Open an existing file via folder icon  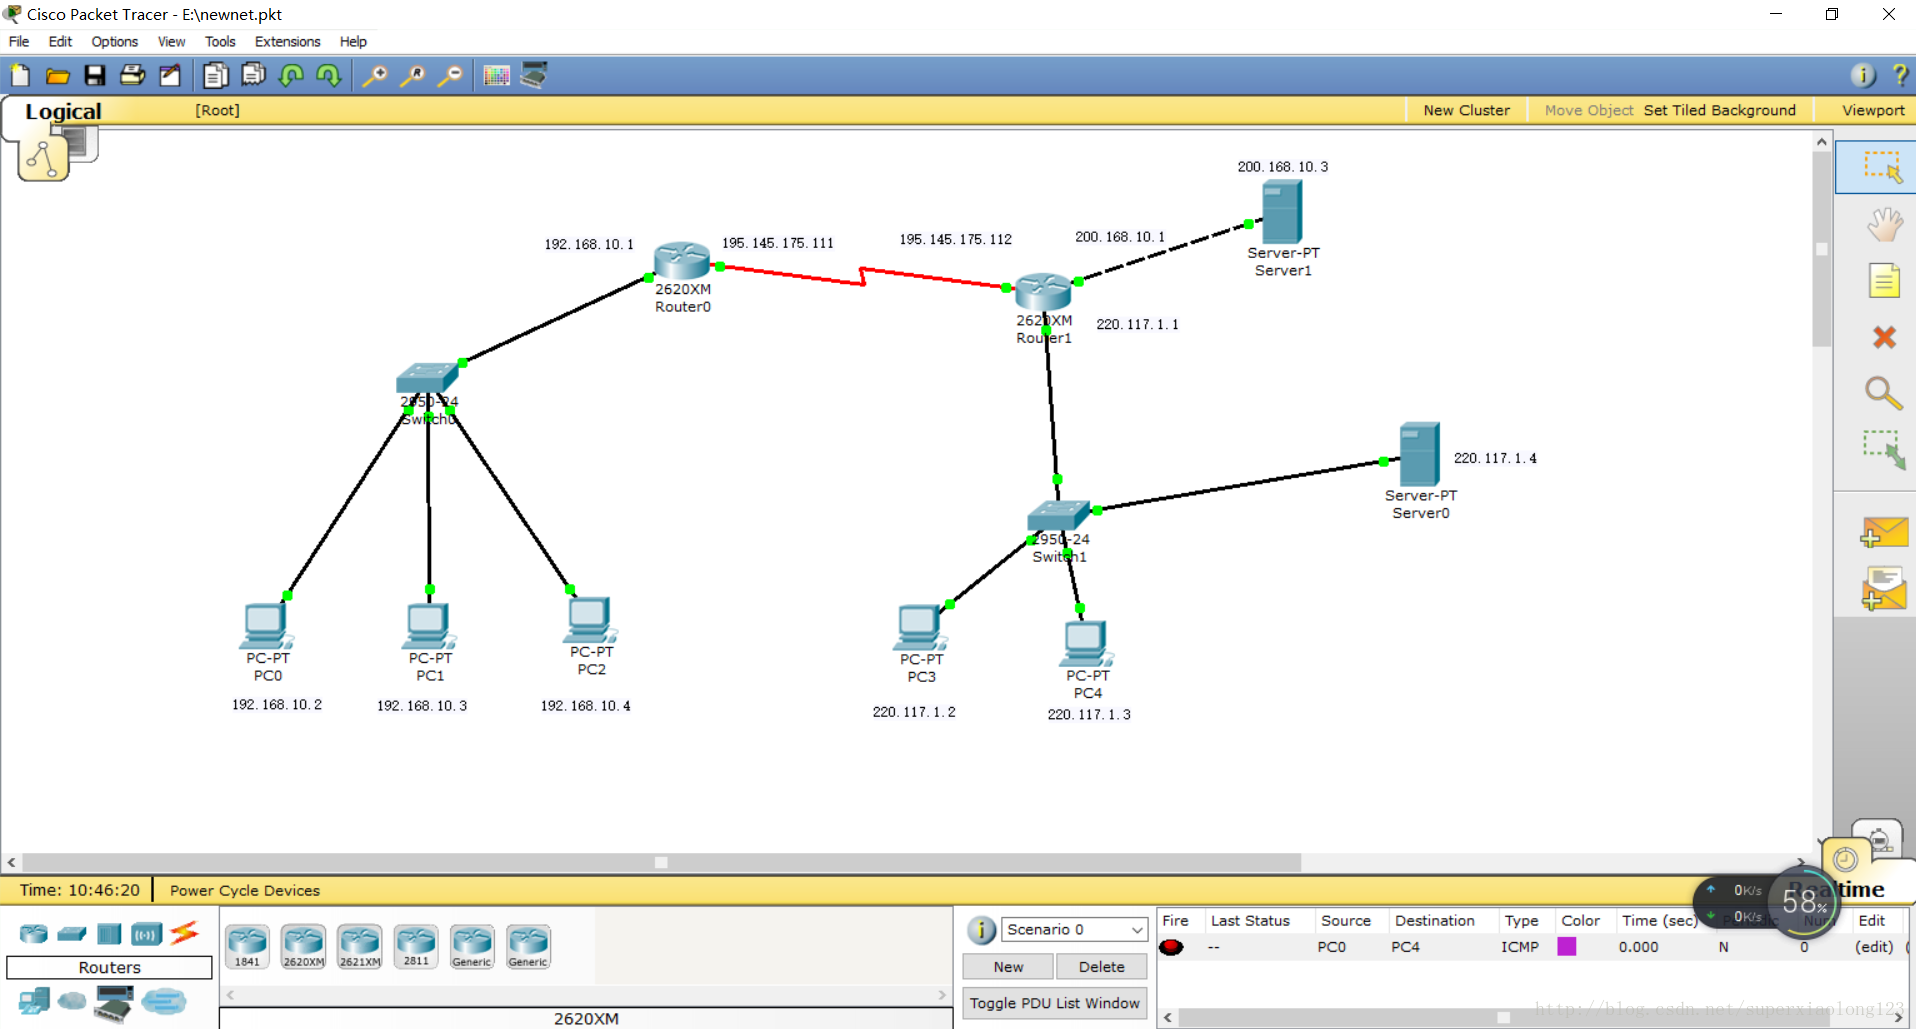tap(58, 75)
